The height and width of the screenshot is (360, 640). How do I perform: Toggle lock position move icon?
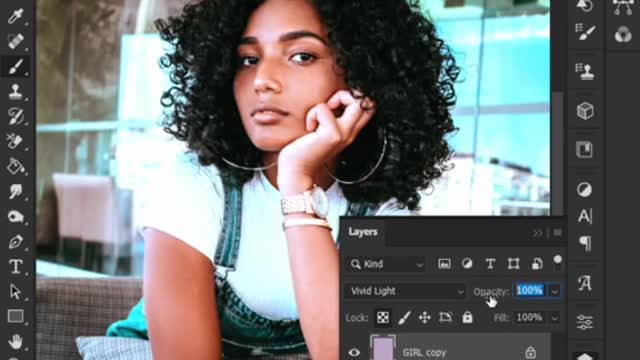click(x=424, y=317)
